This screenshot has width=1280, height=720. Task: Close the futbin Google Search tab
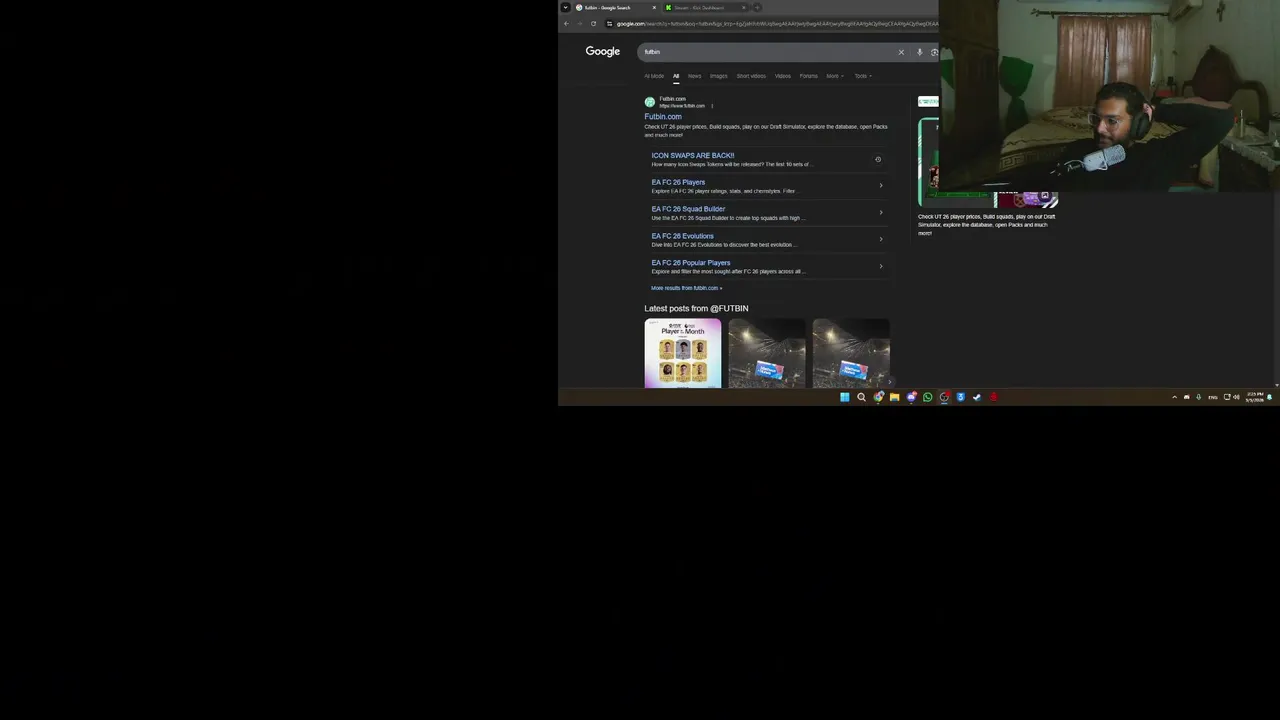coord(654,7)
